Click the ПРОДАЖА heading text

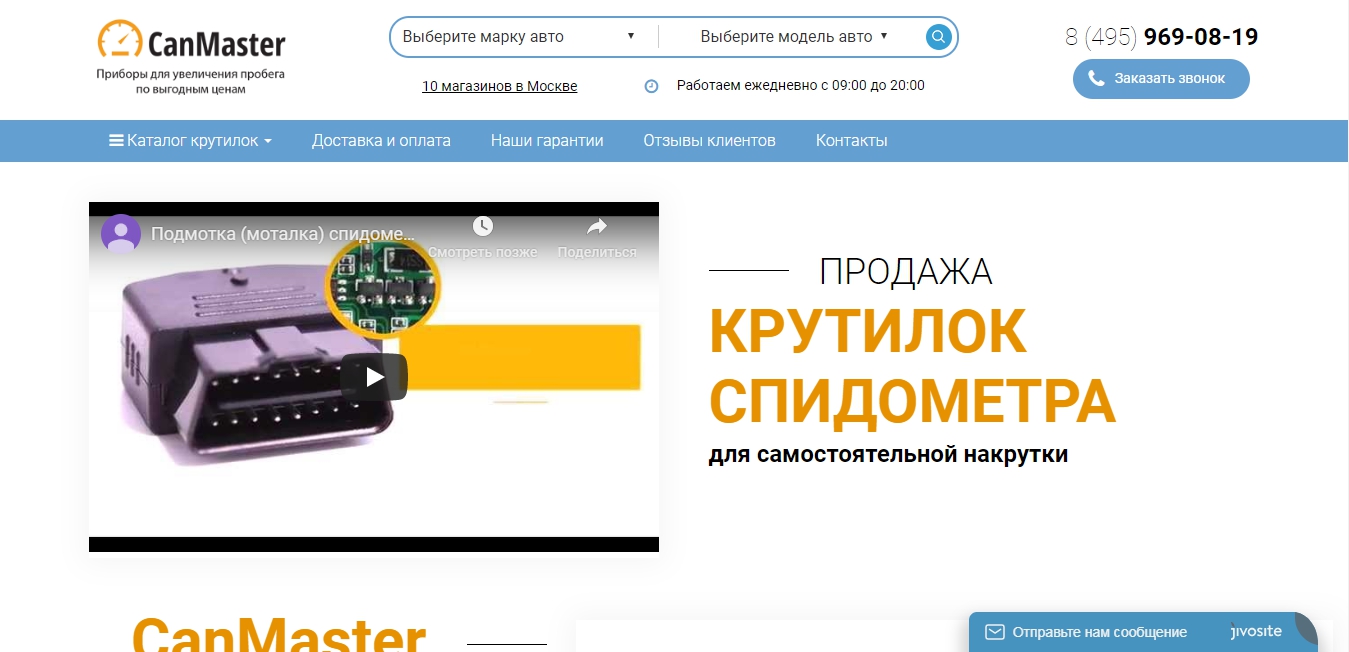(905, 271)
